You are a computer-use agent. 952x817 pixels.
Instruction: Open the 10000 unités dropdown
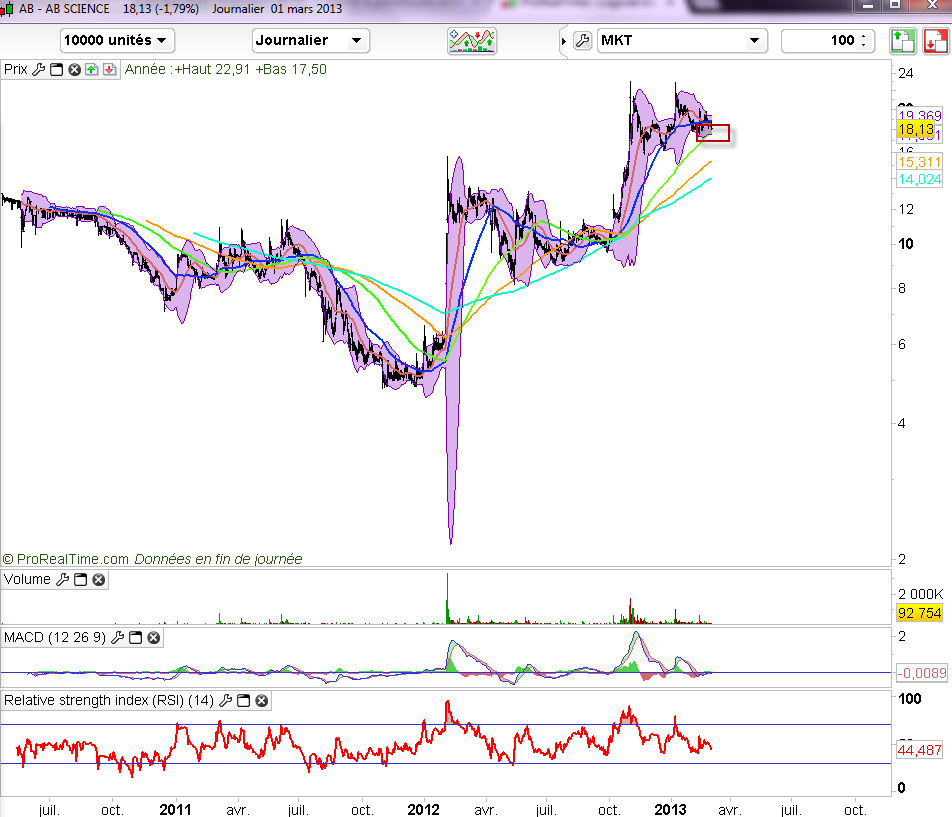point(116,41)
